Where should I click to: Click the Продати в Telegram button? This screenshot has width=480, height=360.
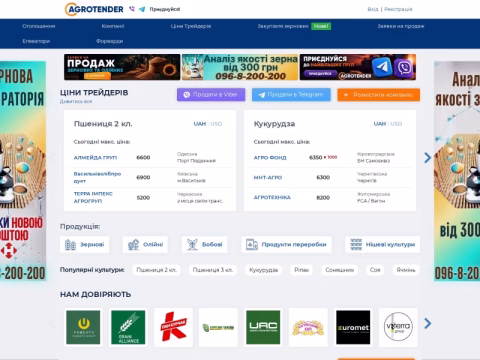click(x=291, y=95)
